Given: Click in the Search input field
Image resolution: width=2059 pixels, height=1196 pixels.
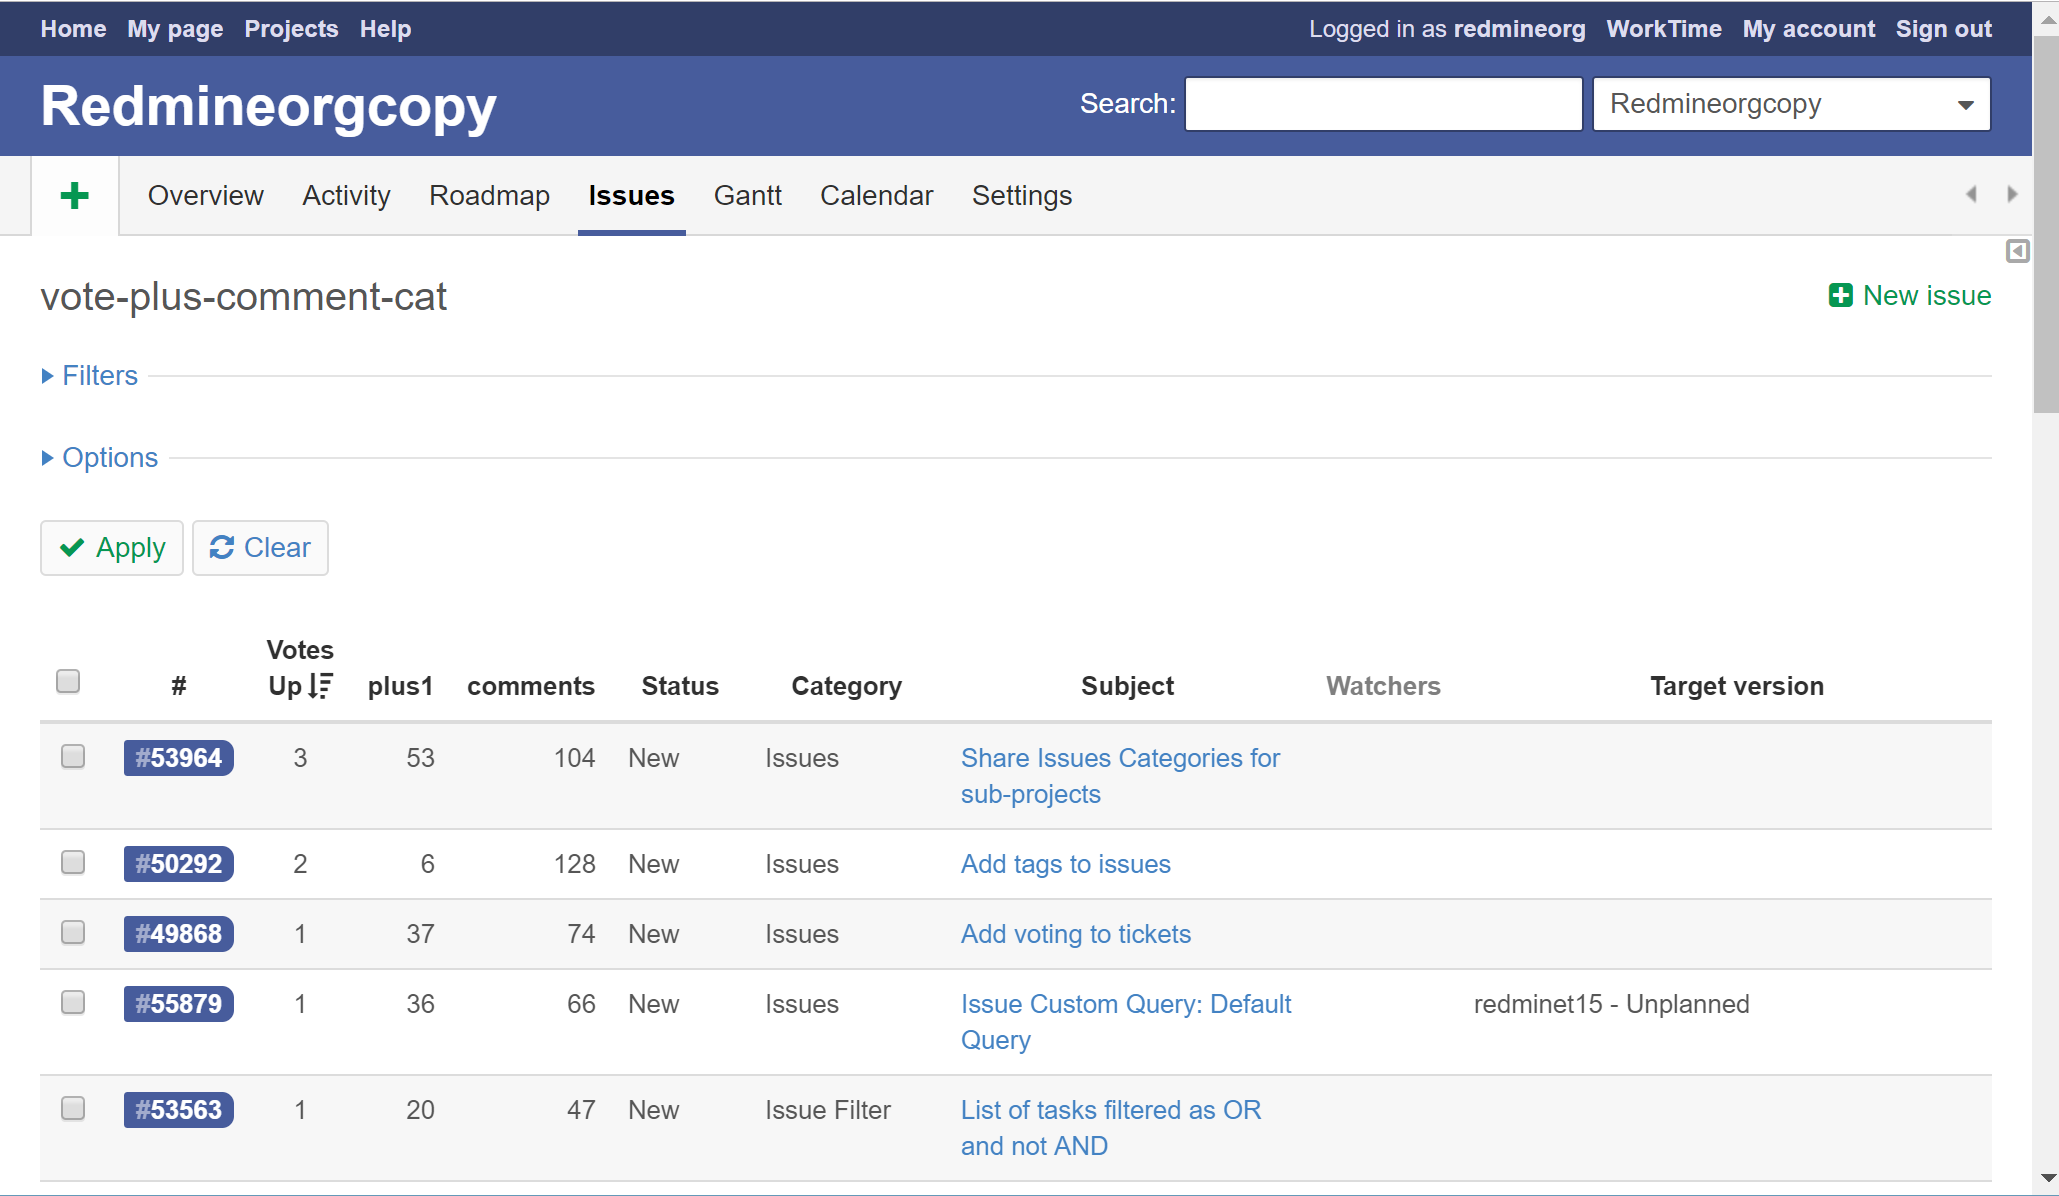Looking at the screenshot, I should [1383, 104].
